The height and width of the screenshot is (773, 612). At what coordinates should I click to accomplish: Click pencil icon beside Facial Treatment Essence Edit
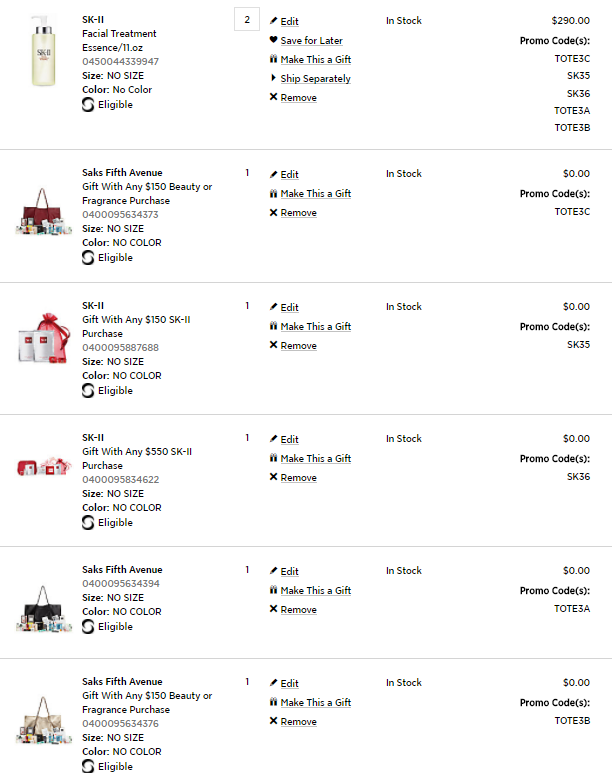pyautogui.click(x=274, y=21)
